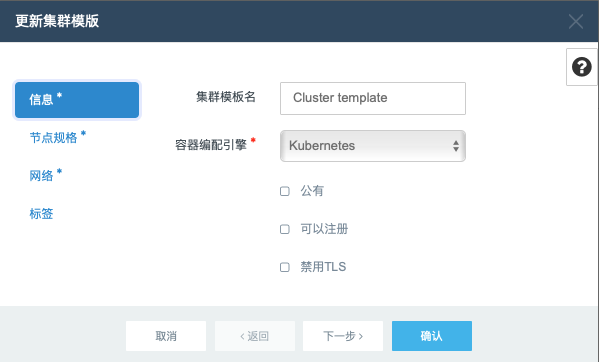Click the 更新集群模版 dialog title
The height and width of the screenshot is (362, 599).
(57, 21)
